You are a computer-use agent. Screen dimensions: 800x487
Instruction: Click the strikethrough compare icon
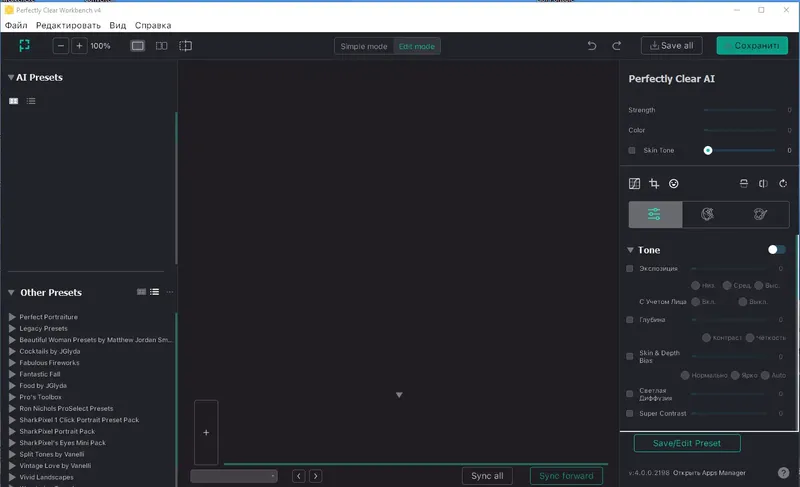pyautogui.click(x=744, y=184)
